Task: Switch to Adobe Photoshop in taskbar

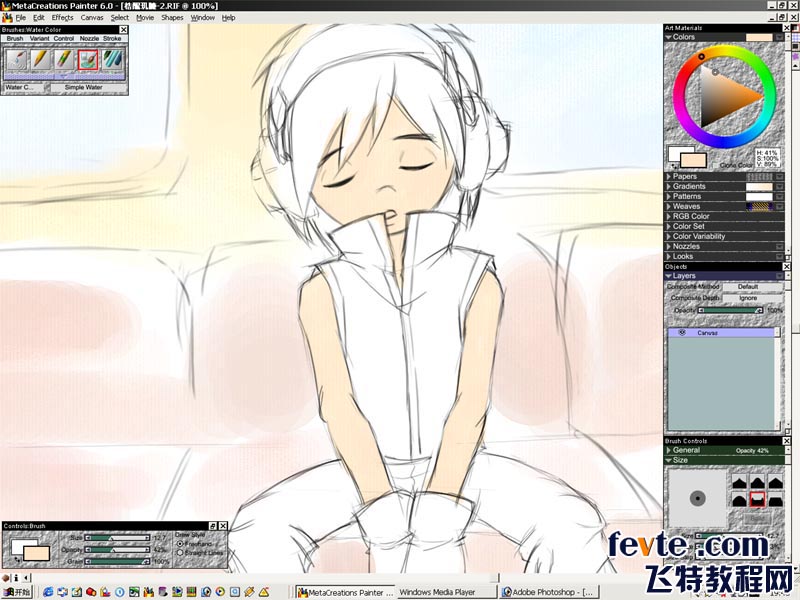Action: tap(549, 592)
